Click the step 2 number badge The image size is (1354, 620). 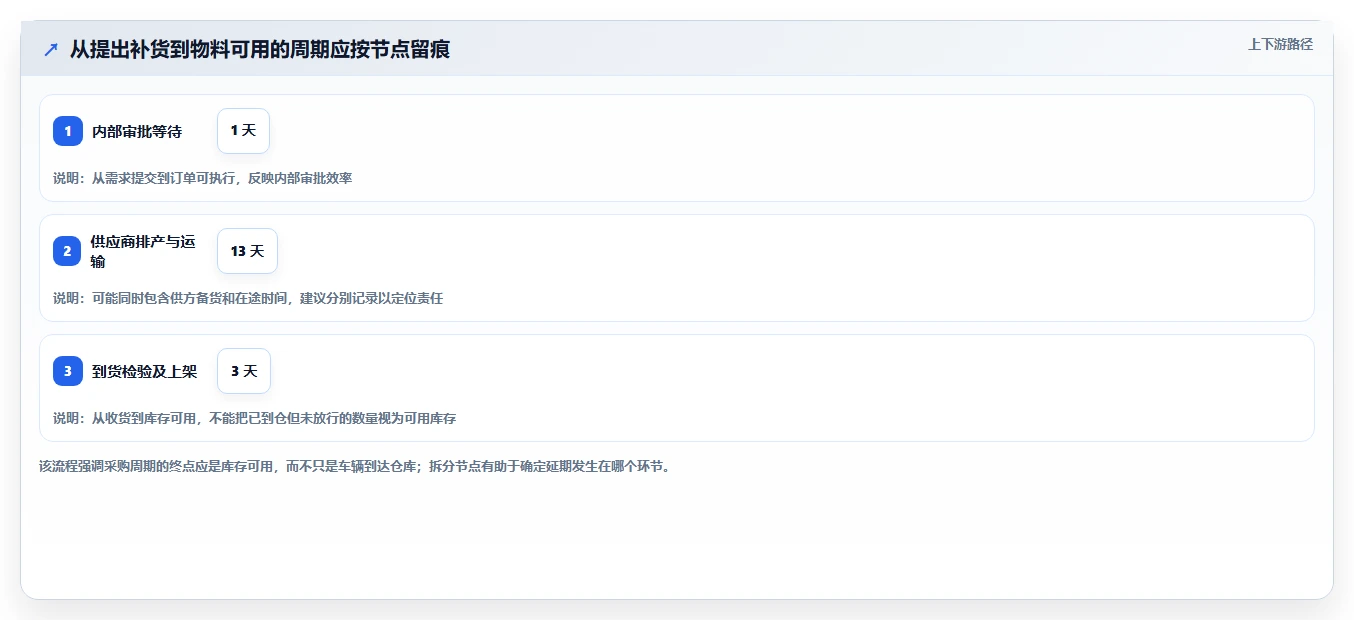(x=68, y=251)
